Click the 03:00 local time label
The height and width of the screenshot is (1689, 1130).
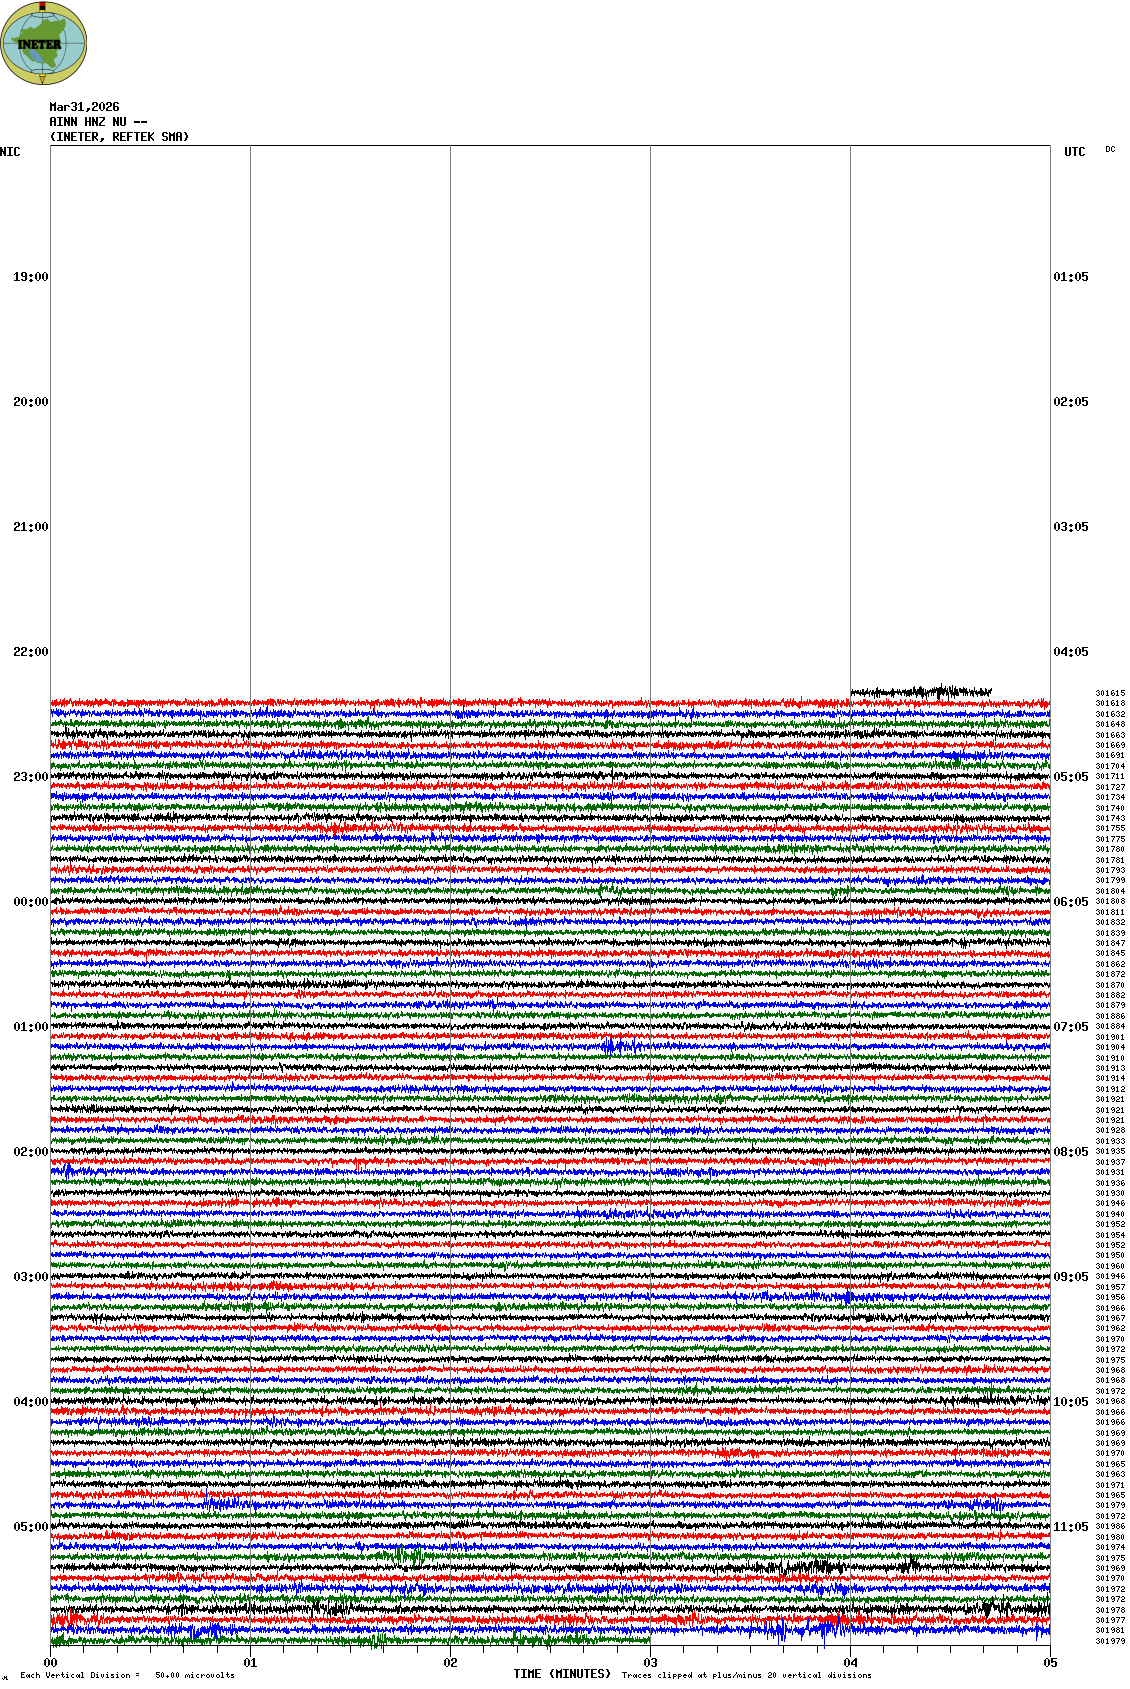pos(30,1277)
